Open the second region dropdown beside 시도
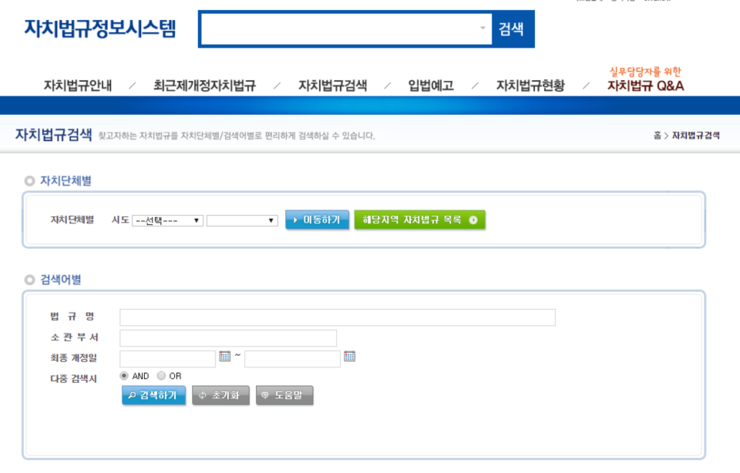 click(242, 220)
